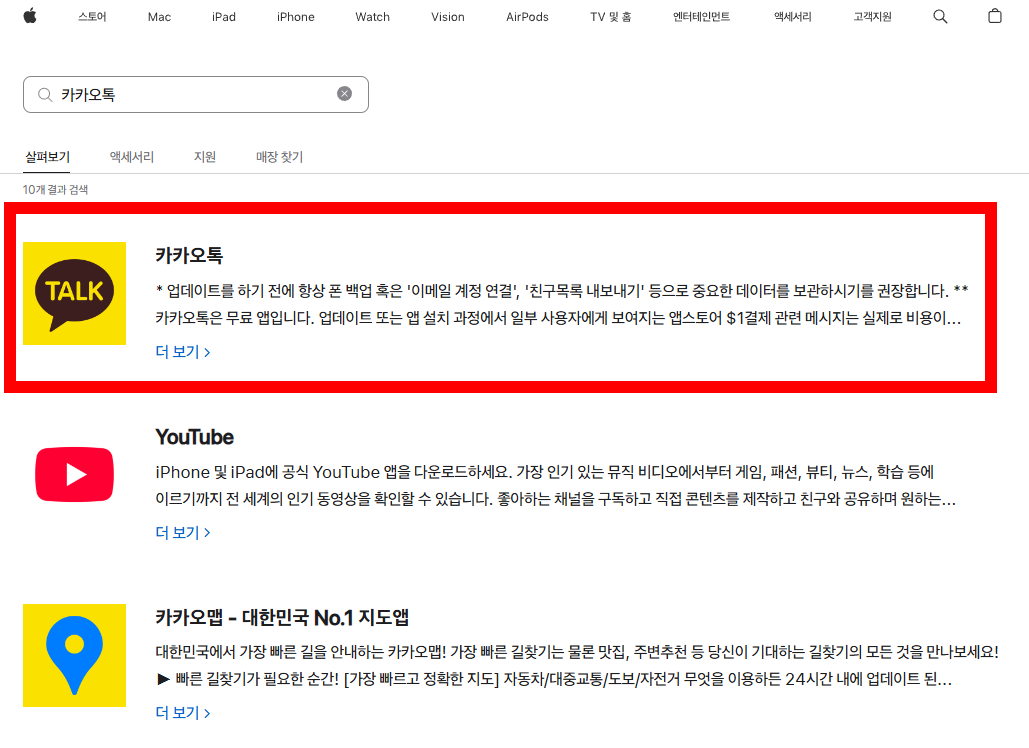
Task: Open the Mac menu
Action: point(159,16)
